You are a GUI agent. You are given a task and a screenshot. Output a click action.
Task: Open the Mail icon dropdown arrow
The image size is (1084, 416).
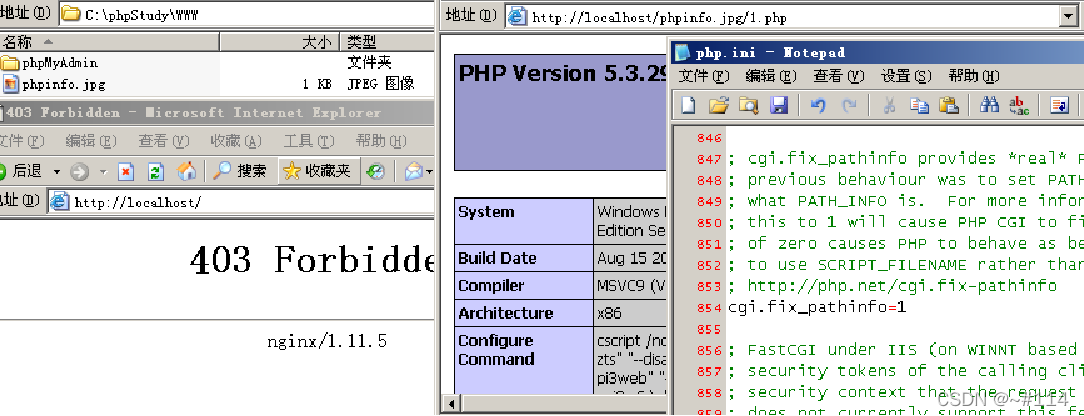[429, 171]
